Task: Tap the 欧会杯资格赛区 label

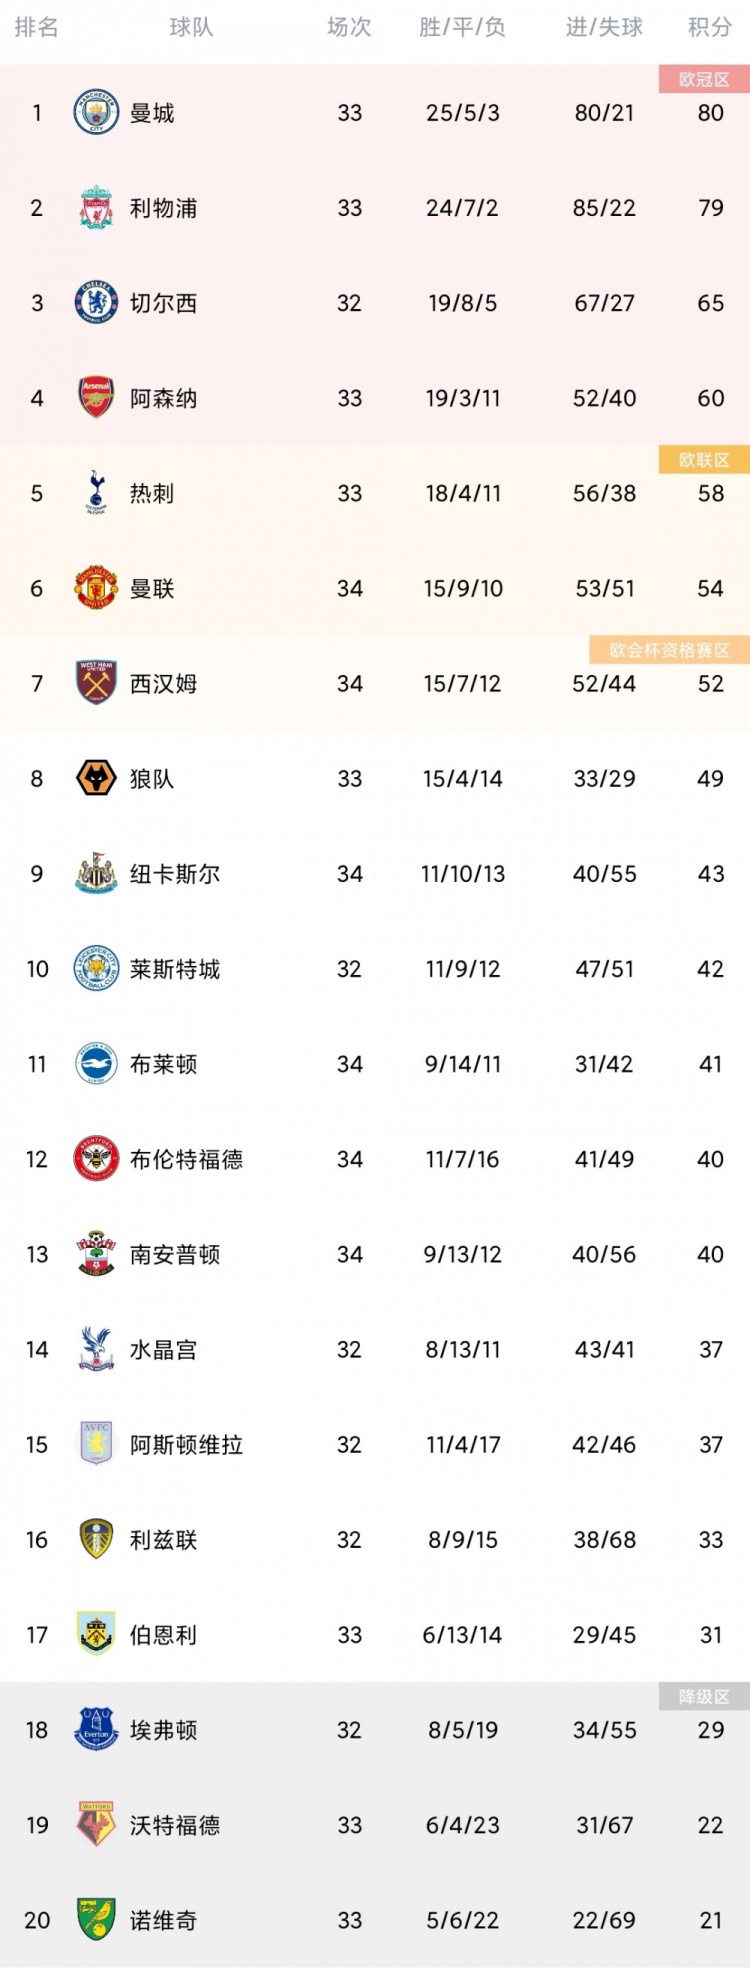Action: 670,650
